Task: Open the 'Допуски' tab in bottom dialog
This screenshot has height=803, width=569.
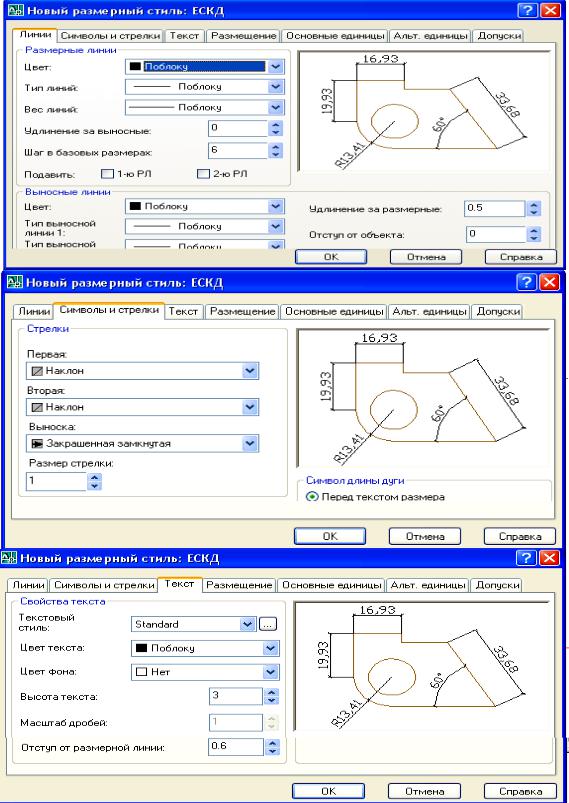Action: pos(497,584)
